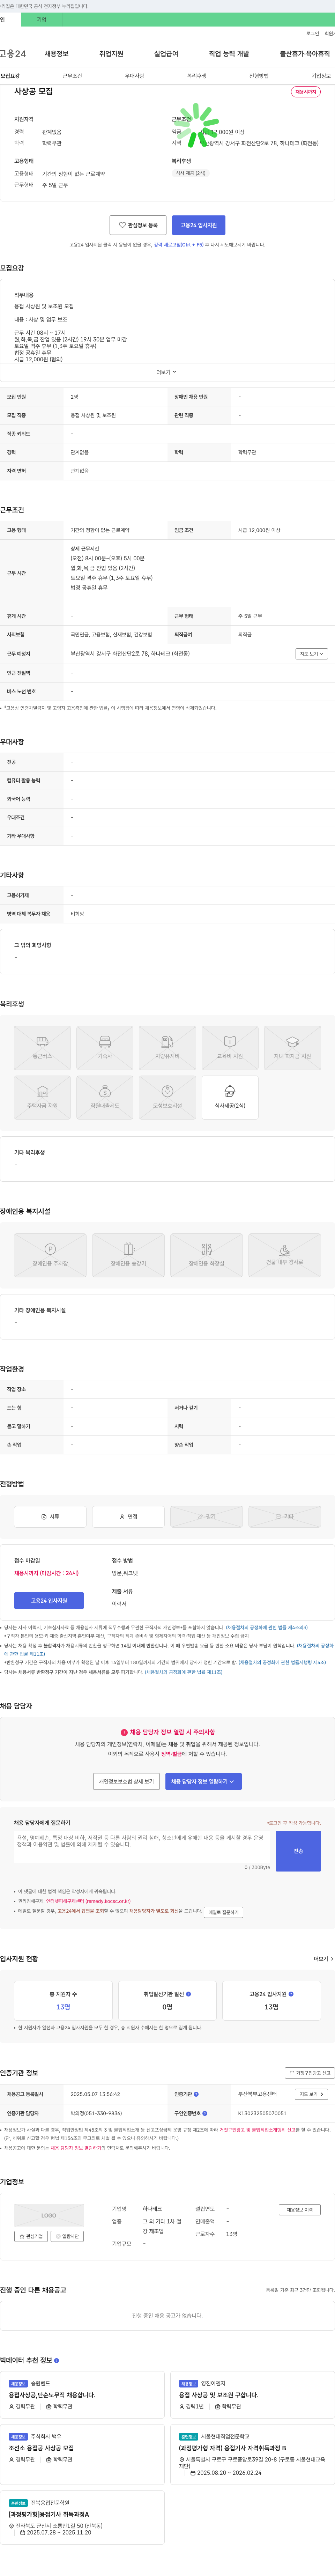Select the 서류 screening method box
The width and height of the screenshot is (335, 2576).
pyautogui.click(x=50, y=1517)
